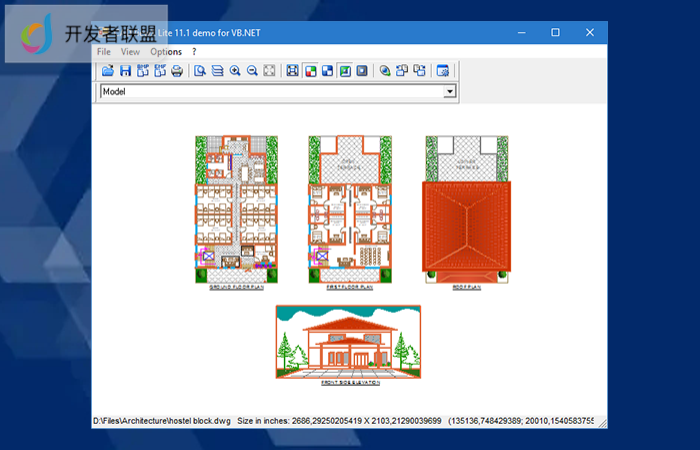Click the Model layout combo box field
The image size is (700, 450).
pos(270,92)
